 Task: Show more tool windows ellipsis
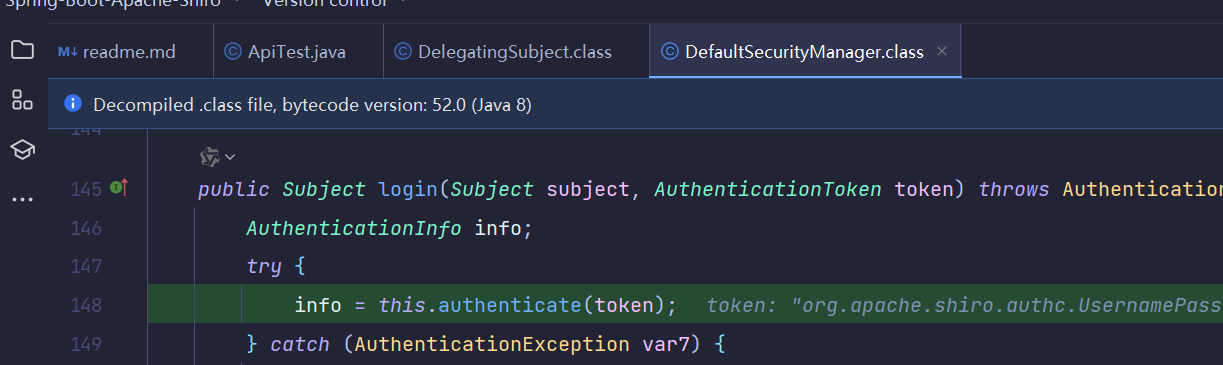(22, 199)
